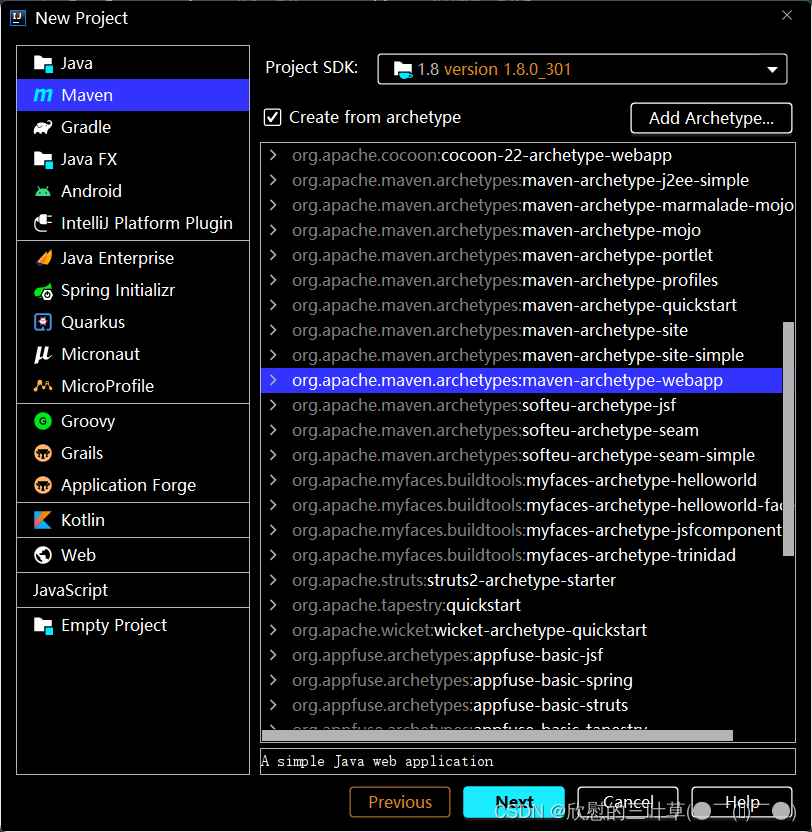Viewport: 812px width, 832px height.
Task: Click the SDK folder icon in Project SDK field
Action: (403, 70)
